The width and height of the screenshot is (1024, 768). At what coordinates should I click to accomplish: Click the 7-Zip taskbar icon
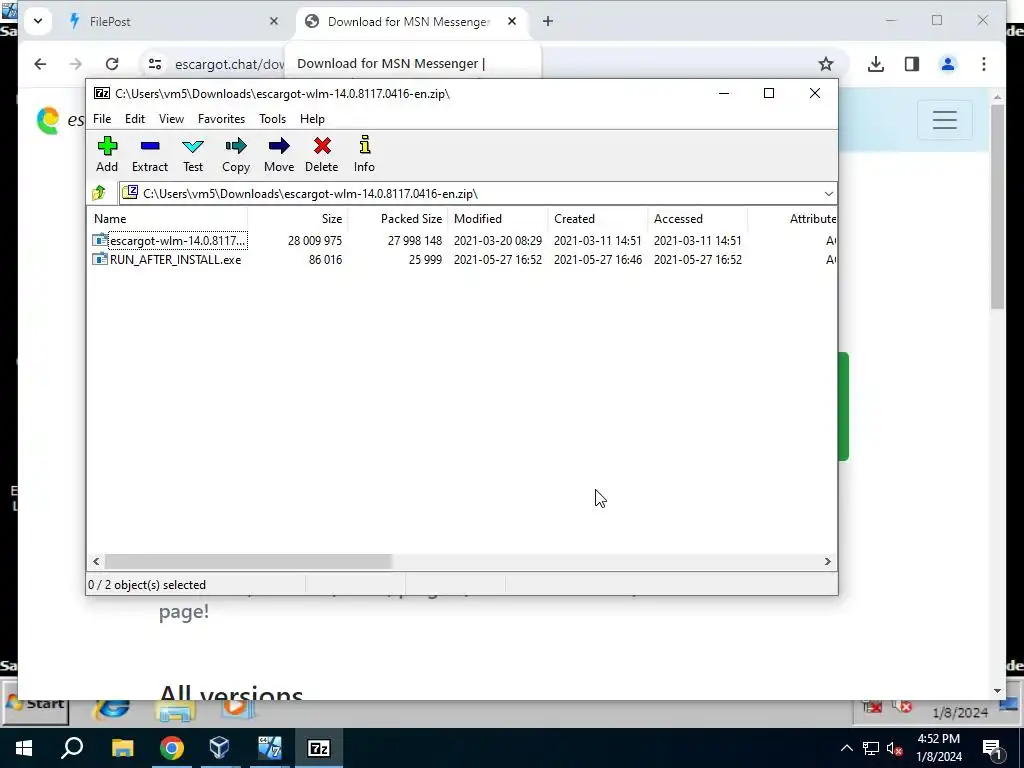click(x=319, y=748)
